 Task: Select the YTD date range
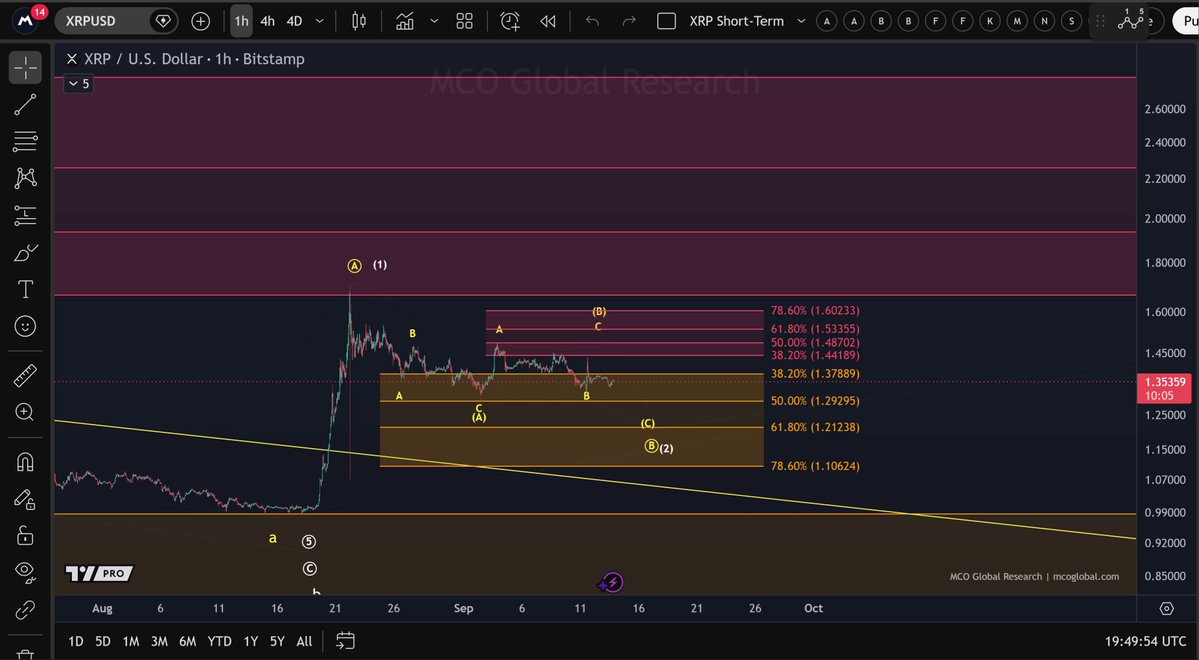click(x=219, y=641)
